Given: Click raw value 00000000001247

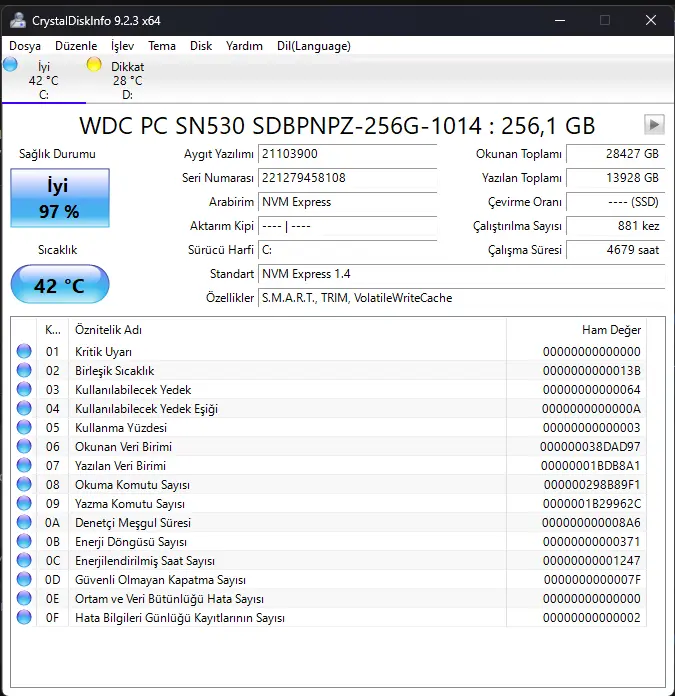Looking at the screenshot, I should [x=592, y=561].
